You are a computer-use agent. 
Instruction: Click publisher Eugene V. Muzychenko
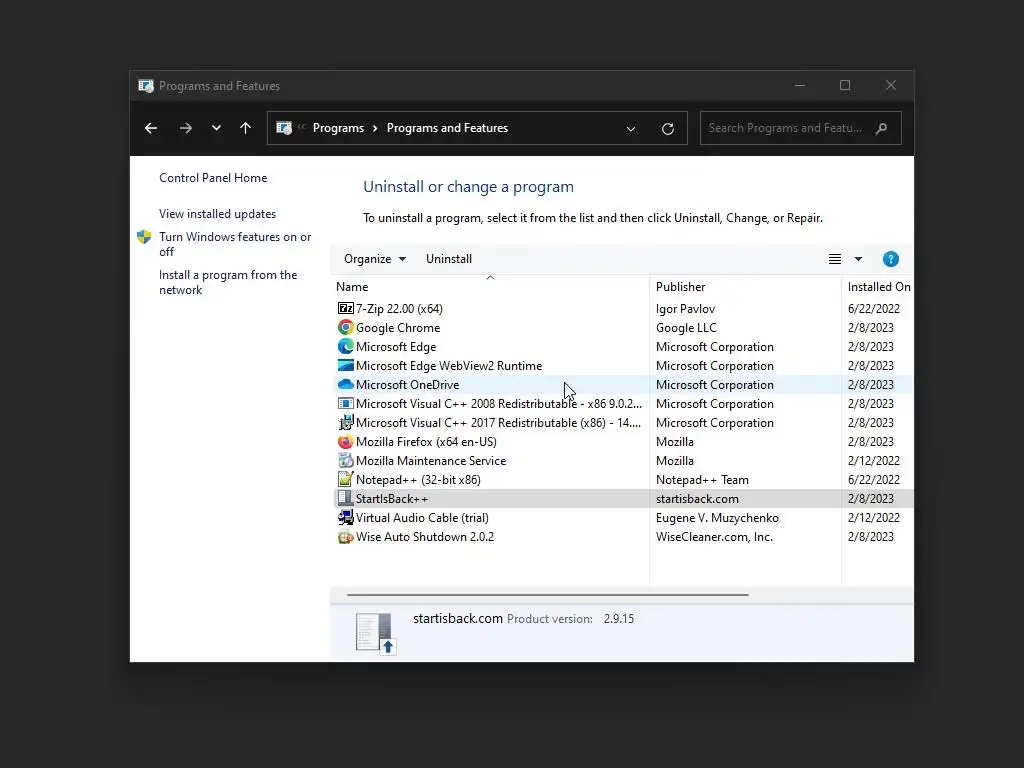[x=717, y=518]
